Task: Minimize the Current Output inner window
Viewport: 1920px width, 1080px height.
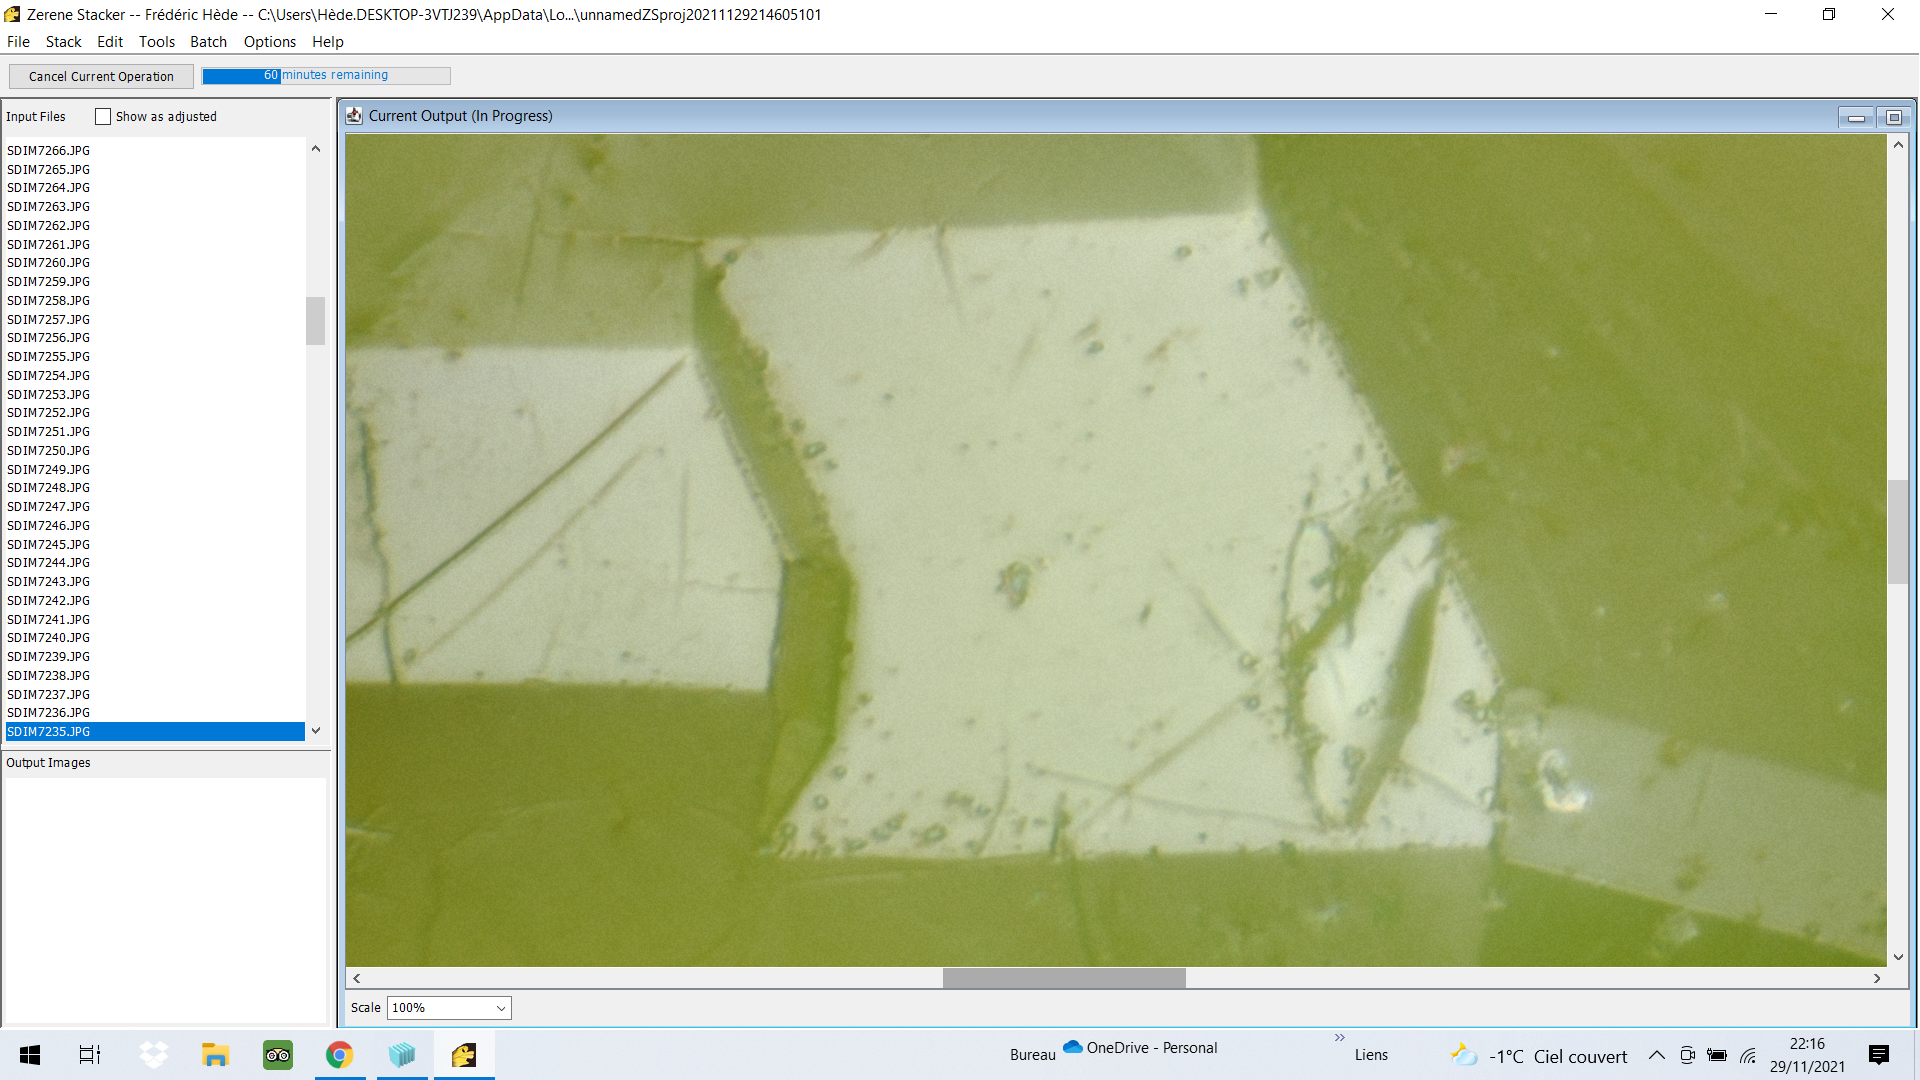Action: point(1856,118)
